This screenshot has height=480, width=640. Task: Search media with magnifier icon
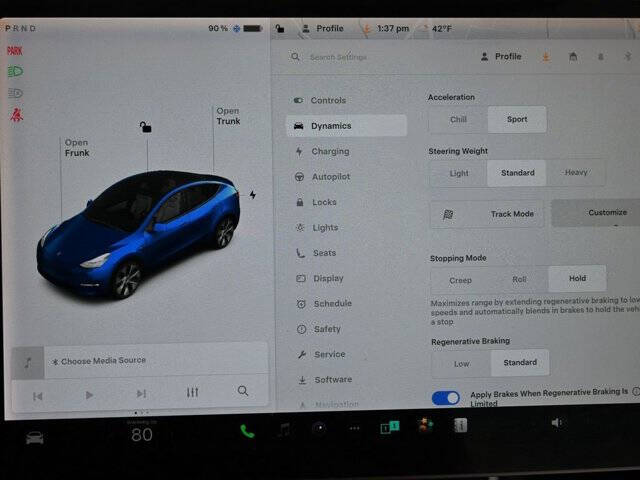[243, 391]
